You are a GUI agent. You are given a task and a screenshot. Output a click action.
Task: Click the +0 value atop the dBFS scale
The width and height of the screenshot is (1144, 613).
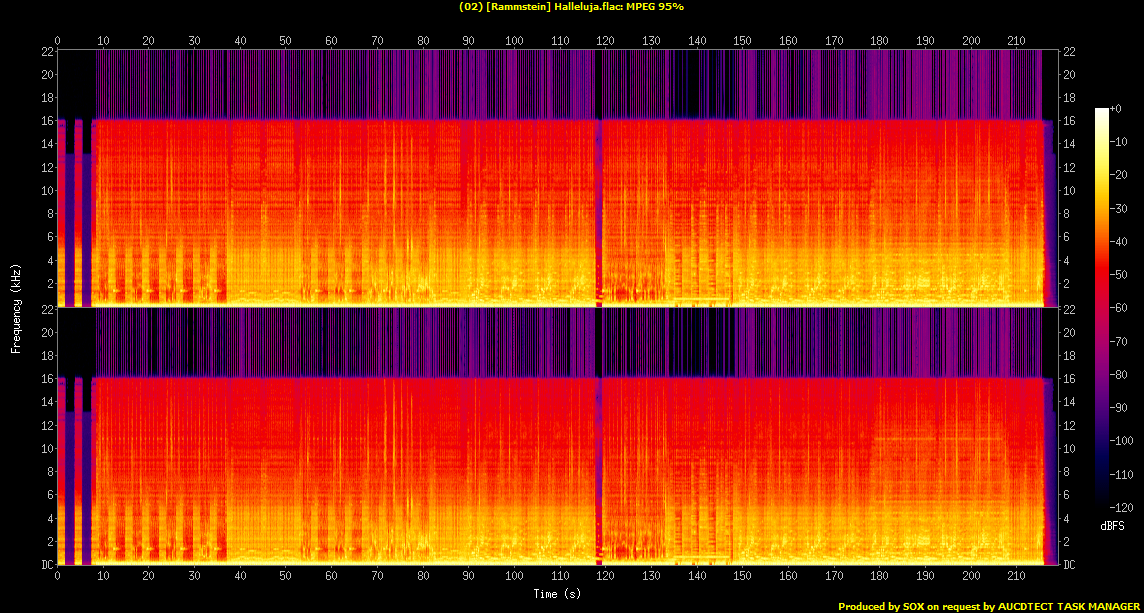click(1117, 108)
